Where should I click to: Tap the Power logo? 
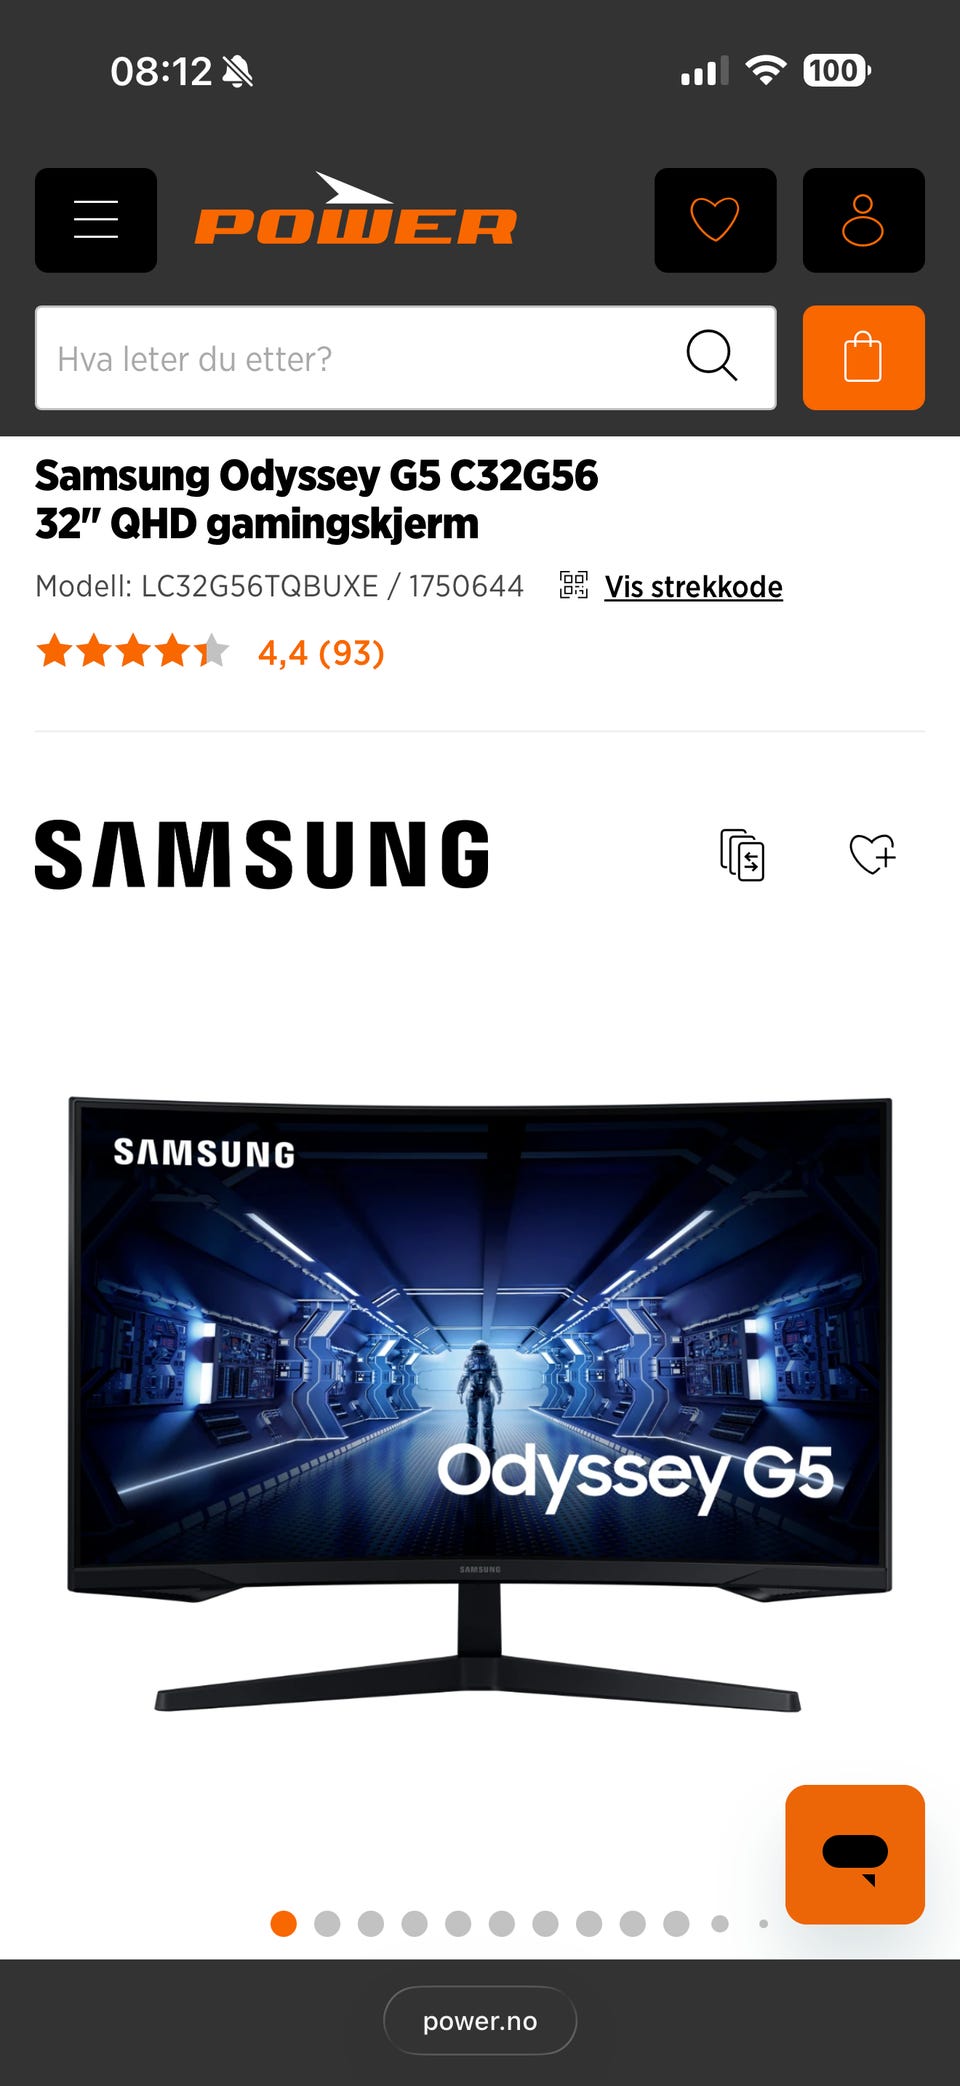(356, 210)
